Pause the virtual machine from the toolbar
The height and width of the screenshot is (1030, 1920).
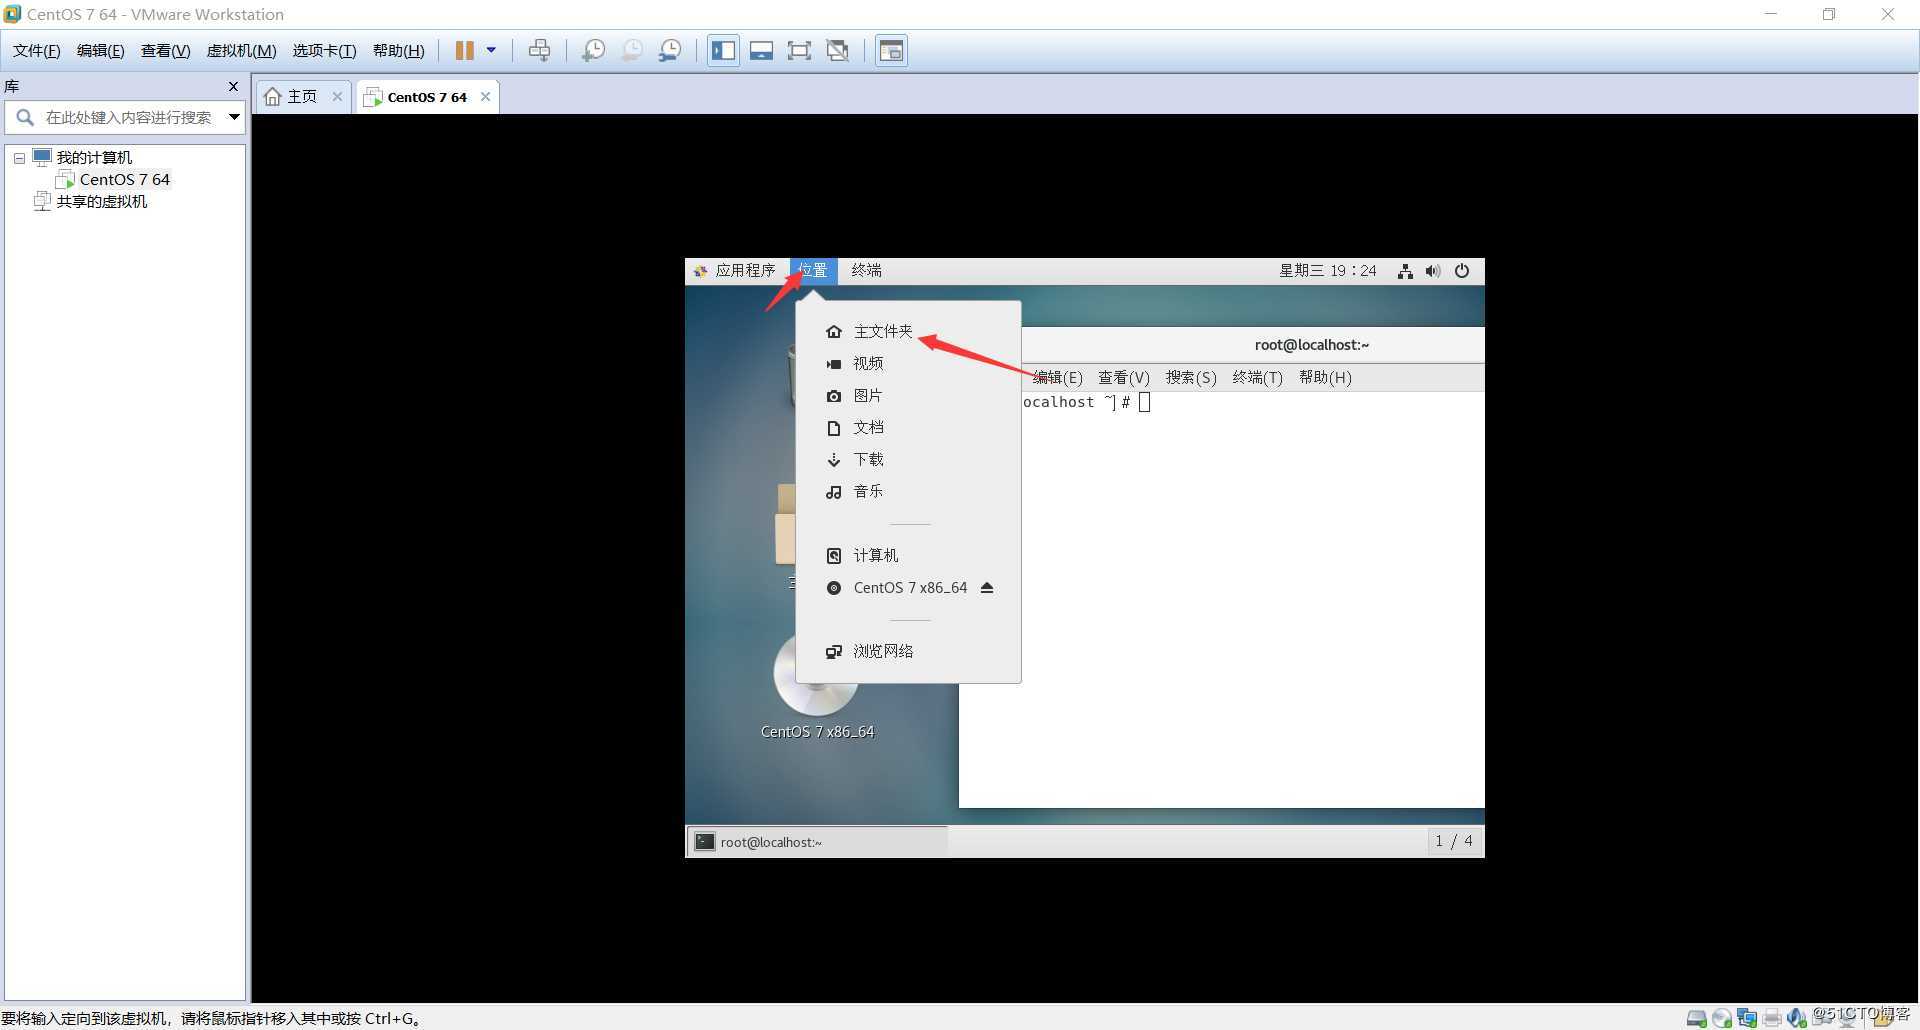click(x=464, y=50)
